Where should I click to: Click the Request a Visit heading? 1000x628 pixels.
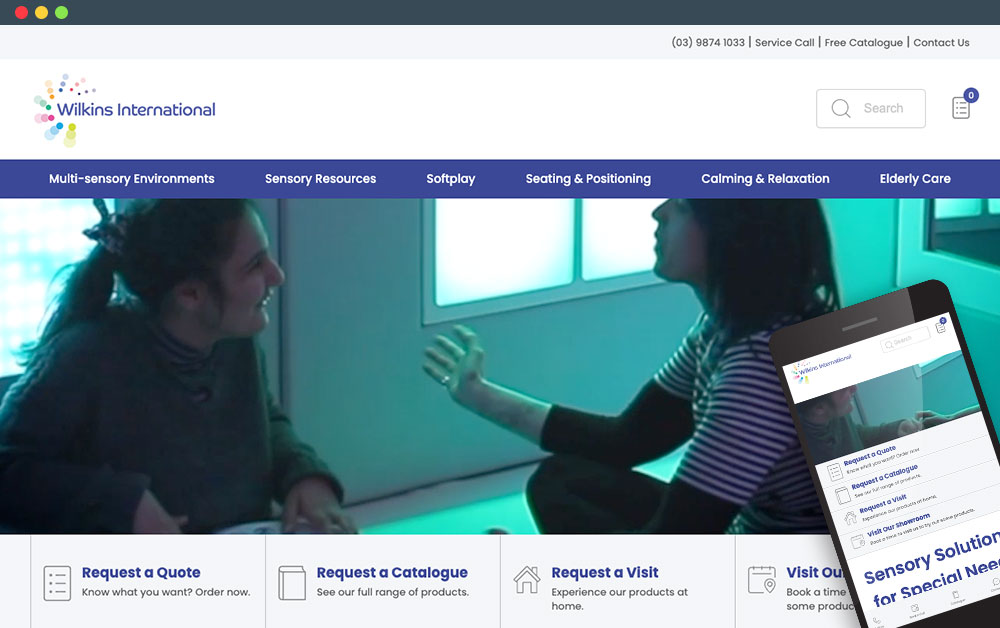coord(605,573)
